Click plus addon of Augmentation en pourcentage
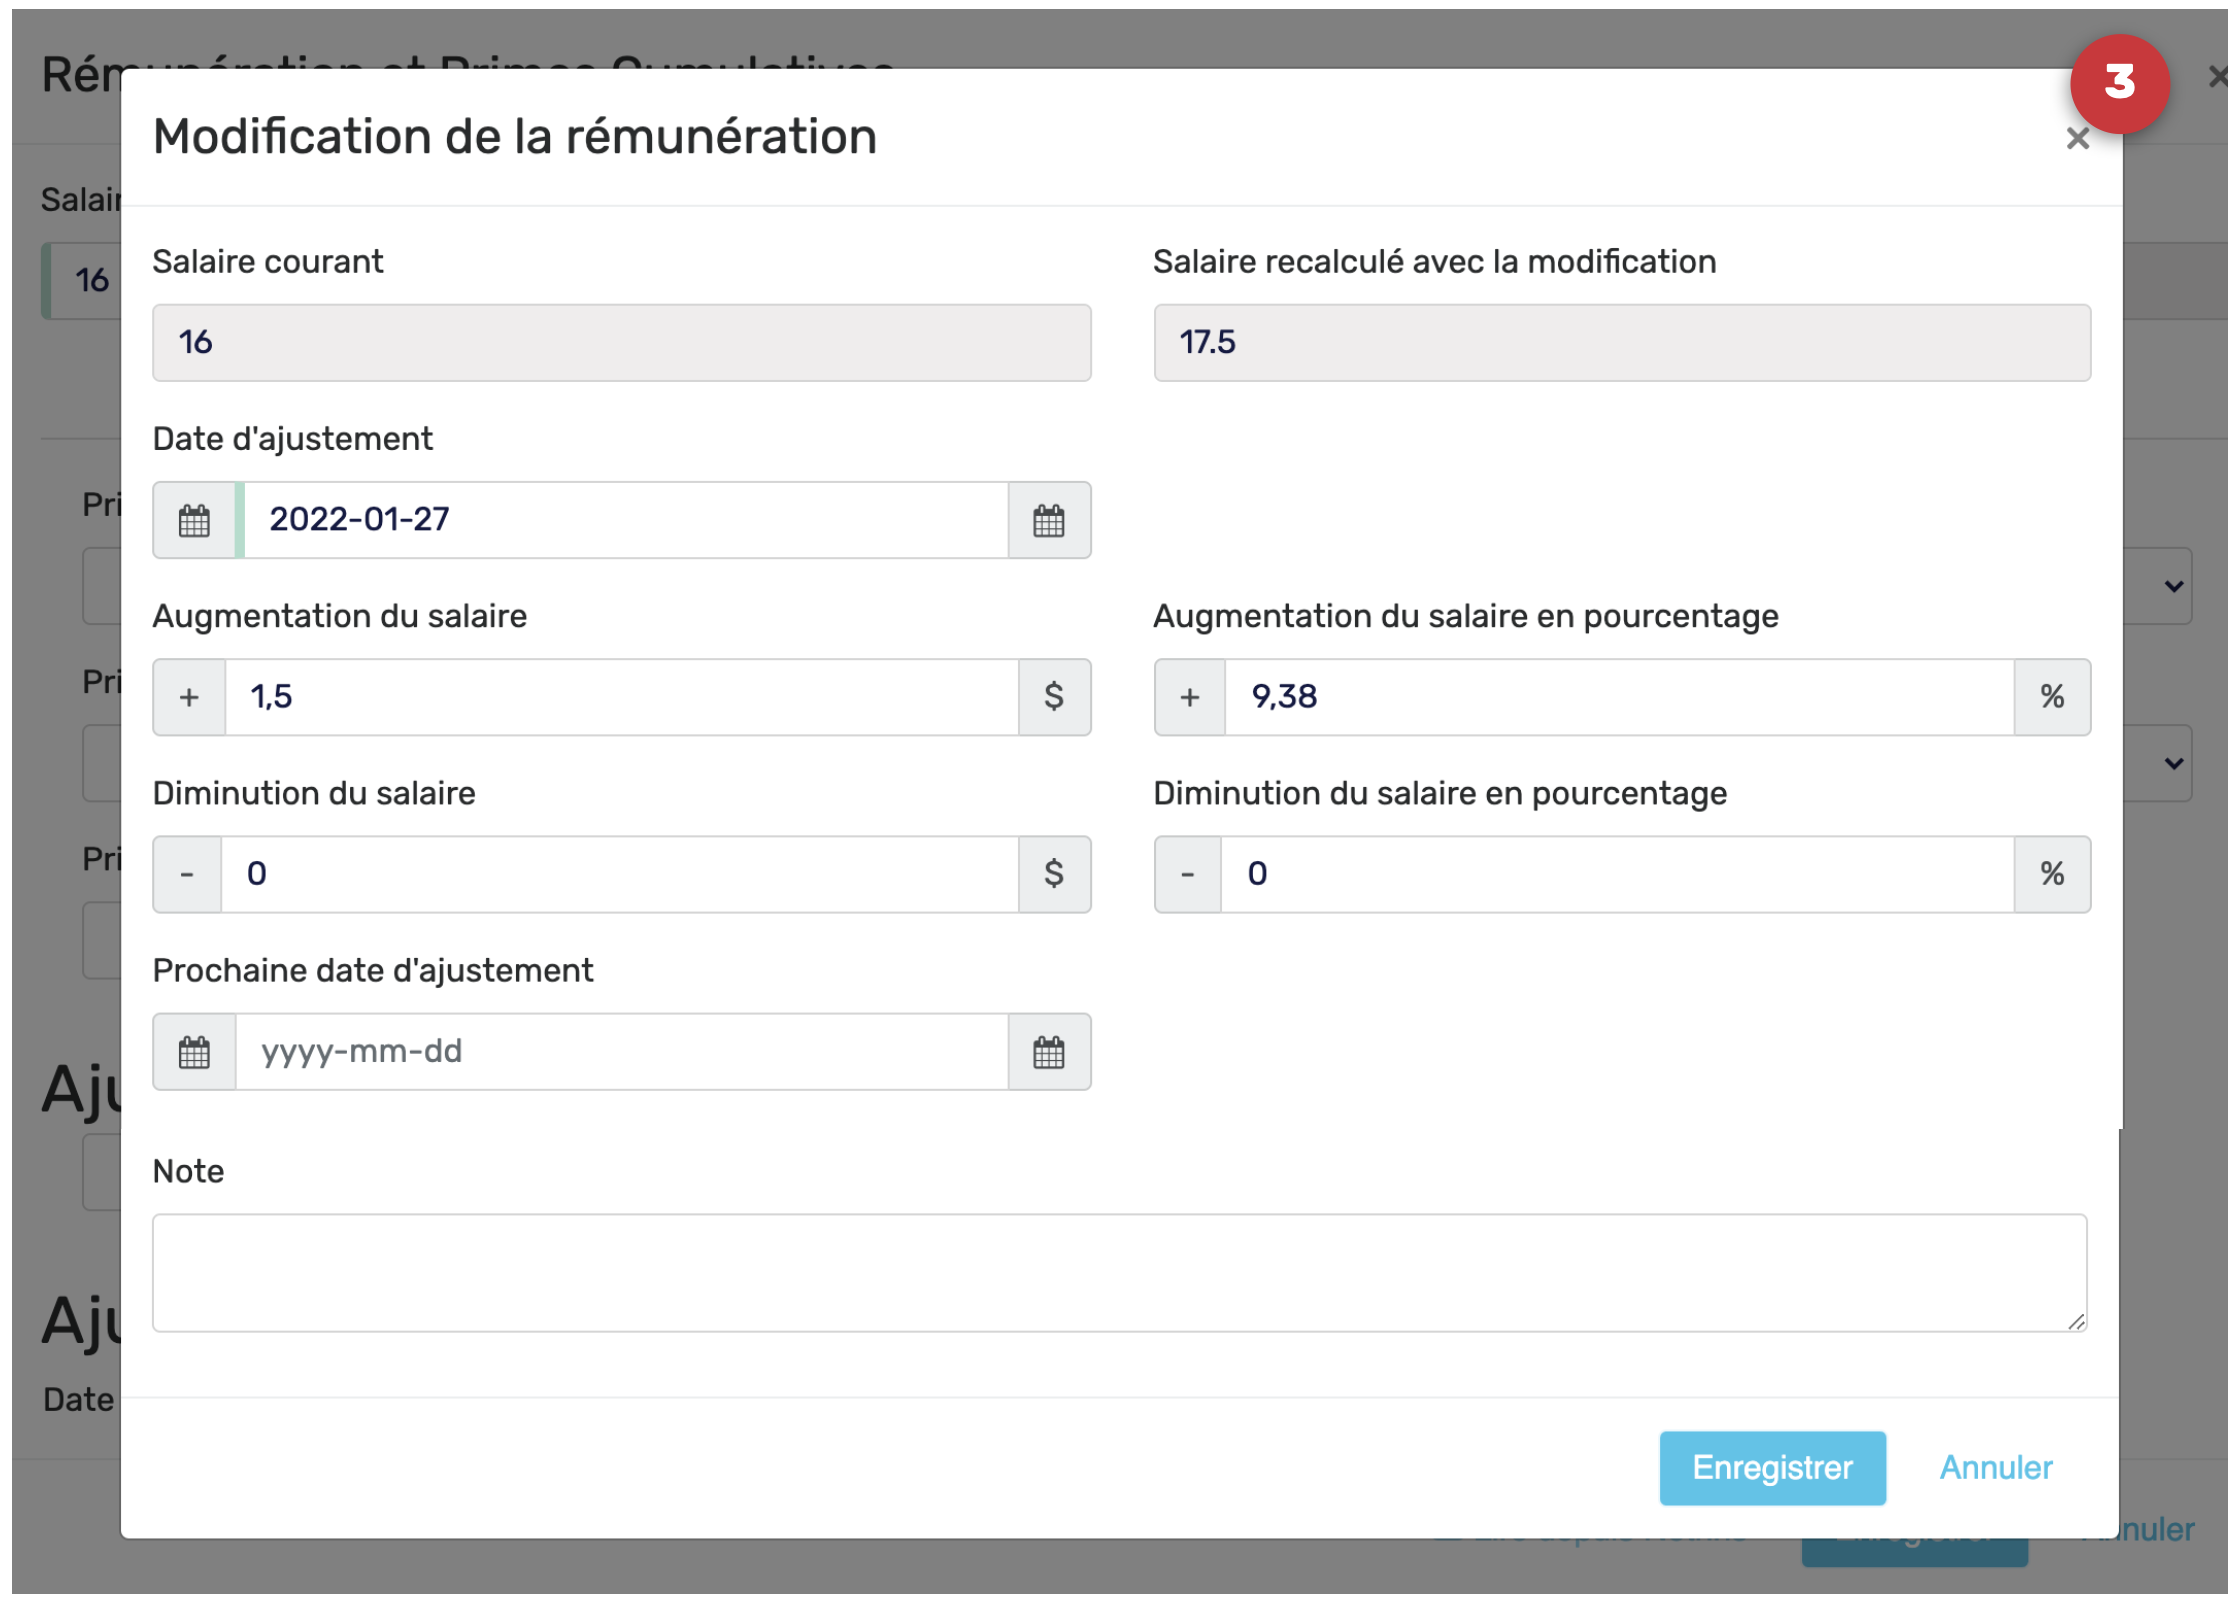 1190,698
